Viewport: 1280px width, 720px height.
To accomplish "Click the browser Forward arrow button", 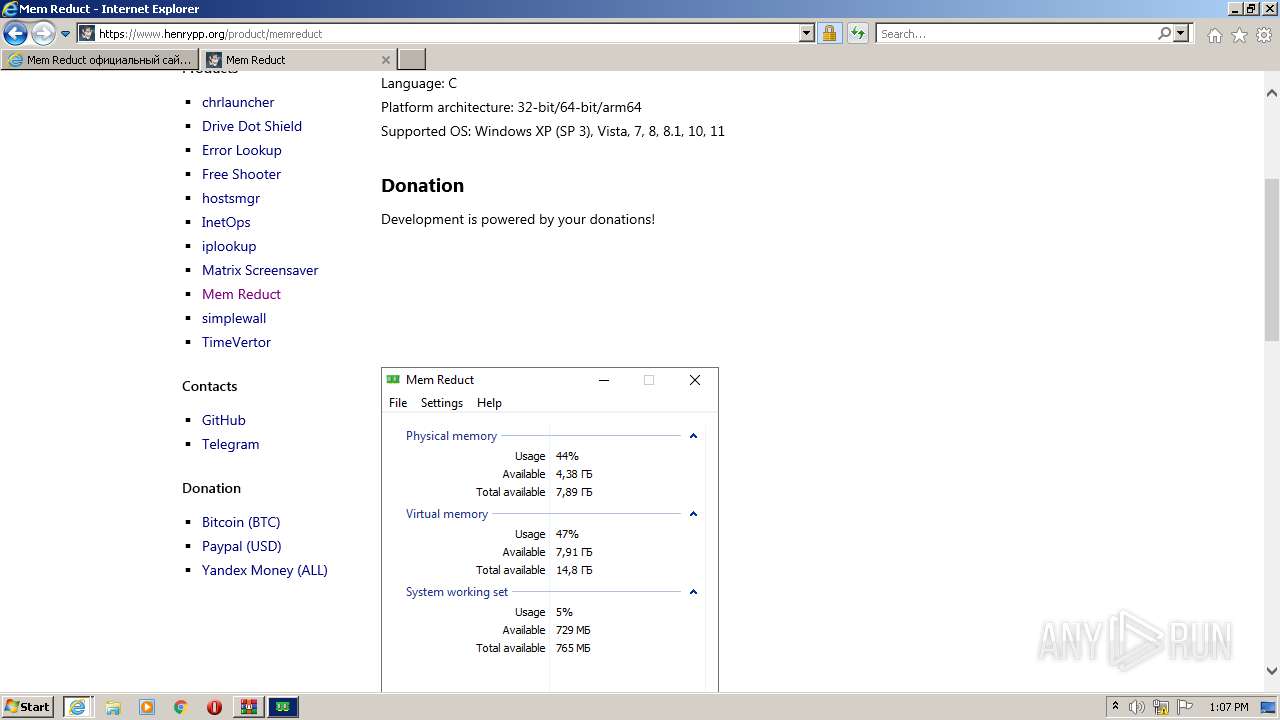I will pyautogui.click(x=43, y=34).
